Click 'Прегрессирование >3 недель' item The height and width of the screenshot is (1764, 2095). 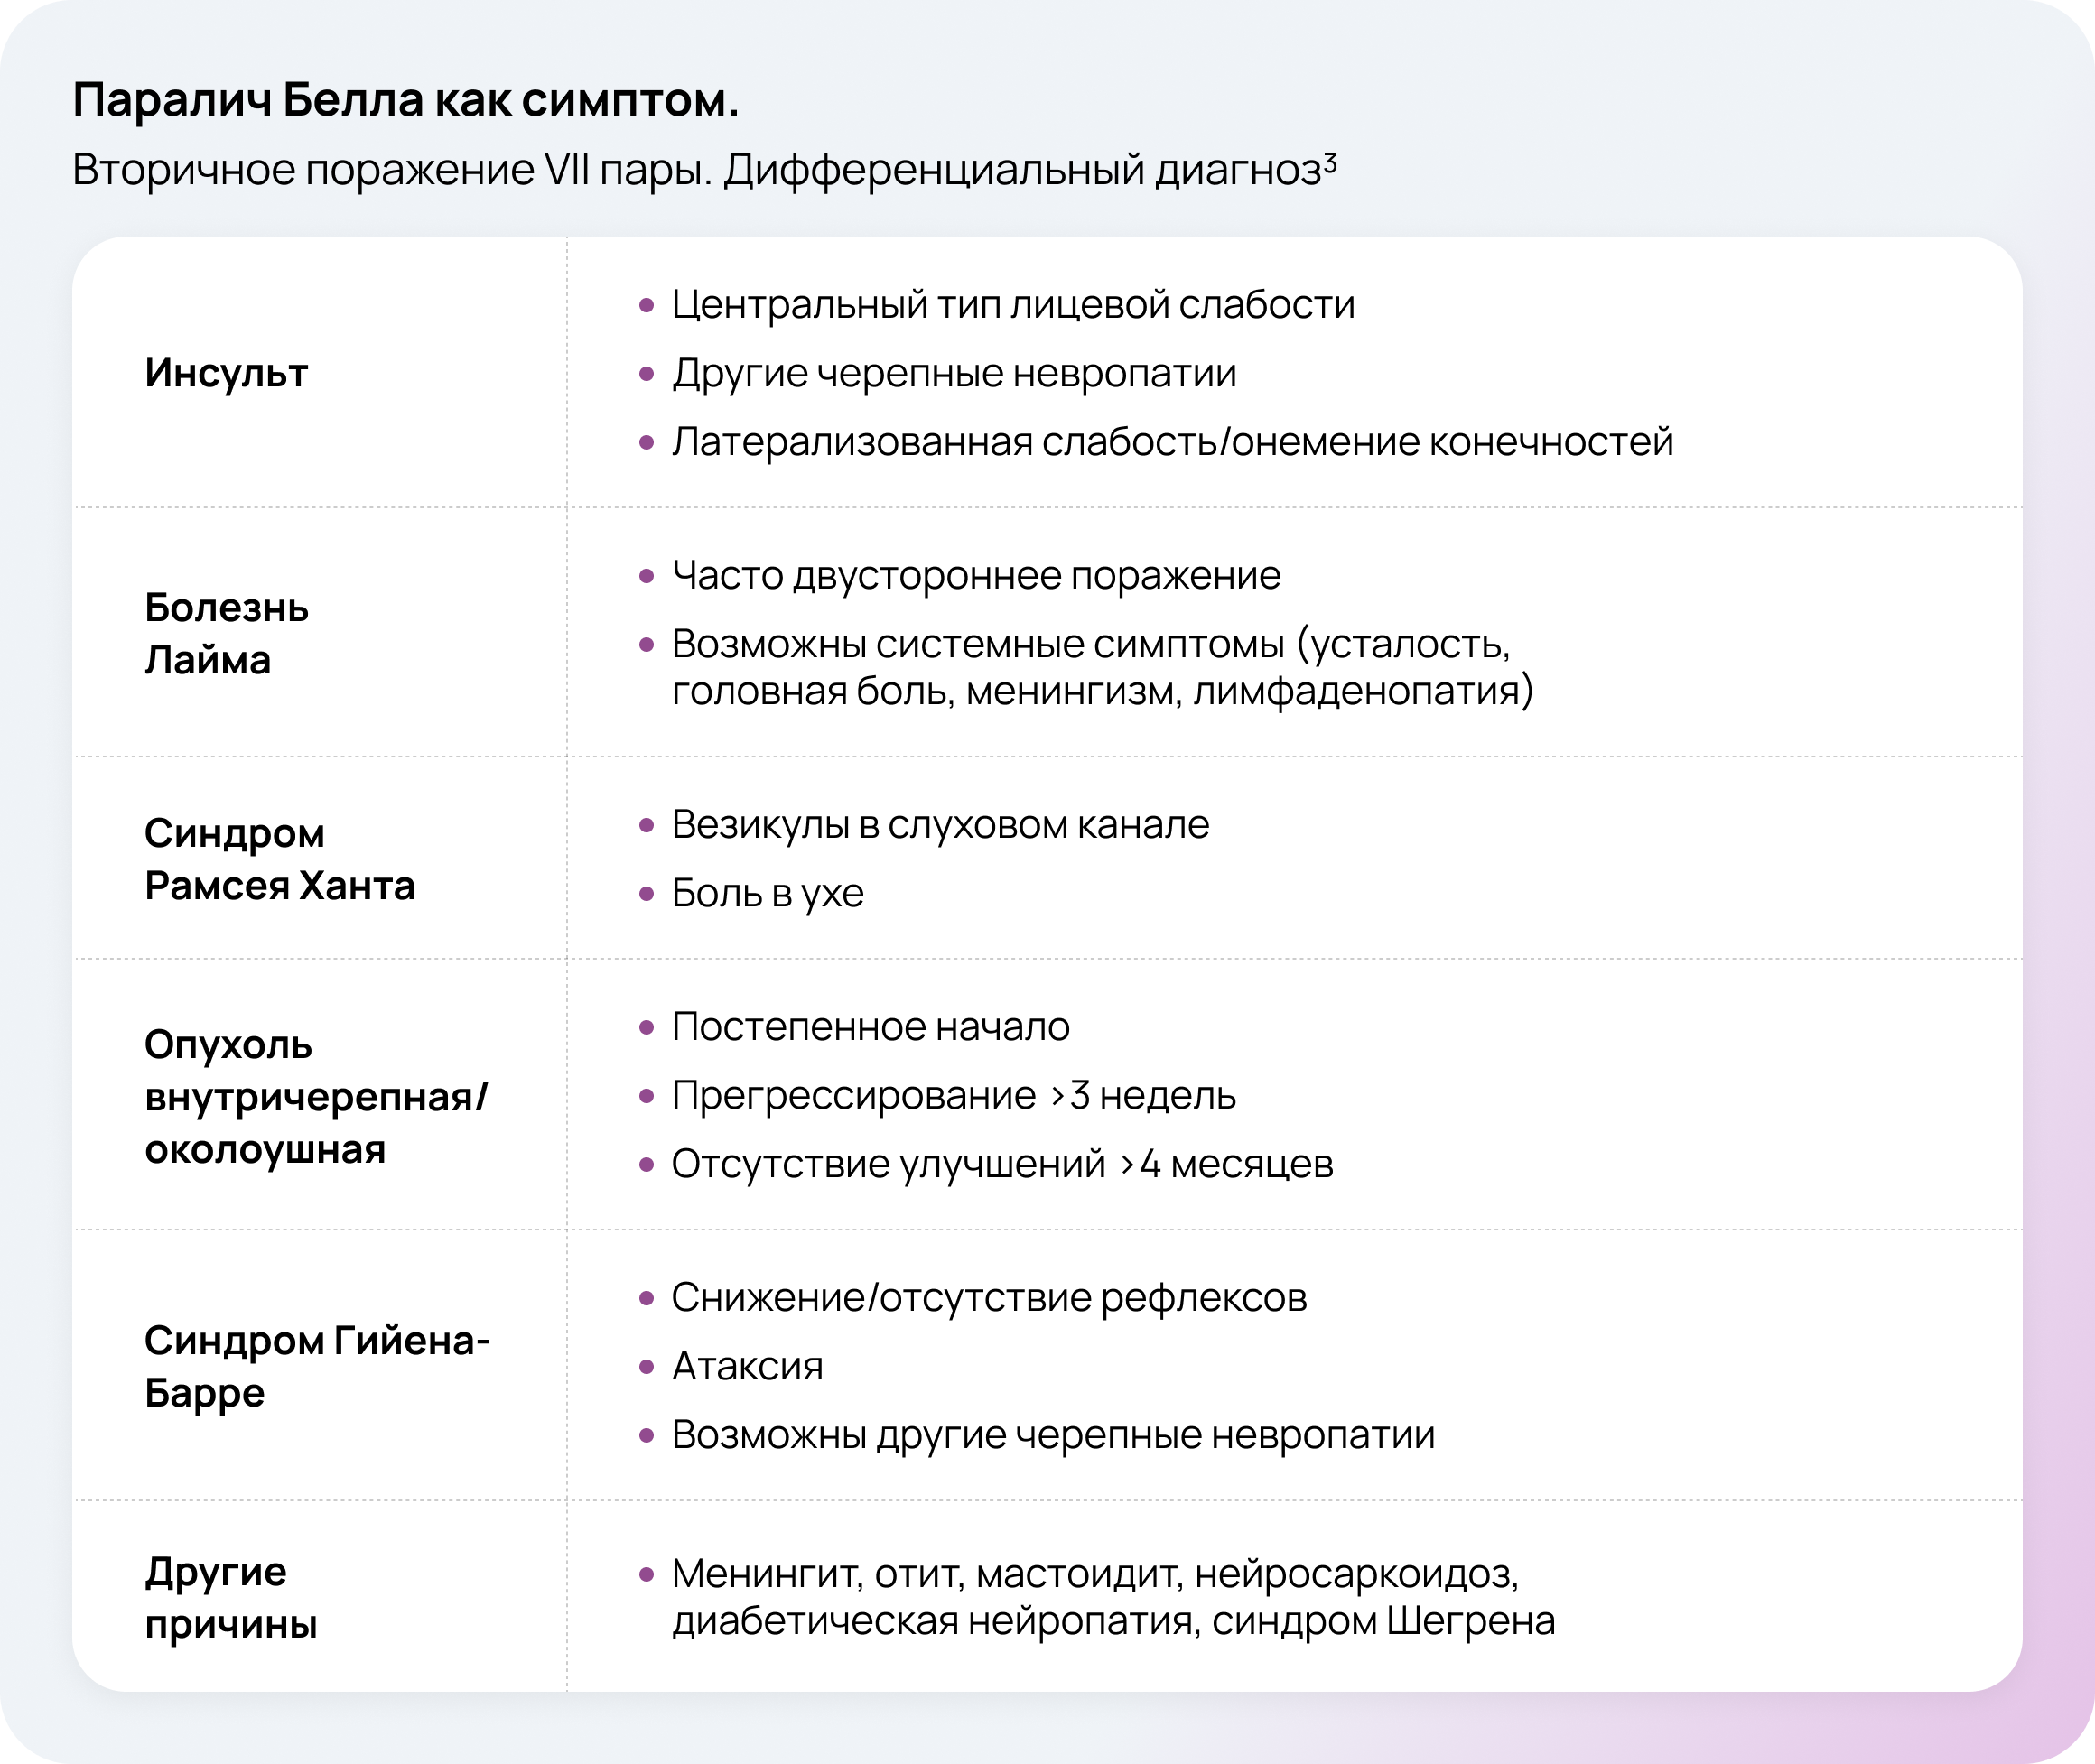point(952,1096)
